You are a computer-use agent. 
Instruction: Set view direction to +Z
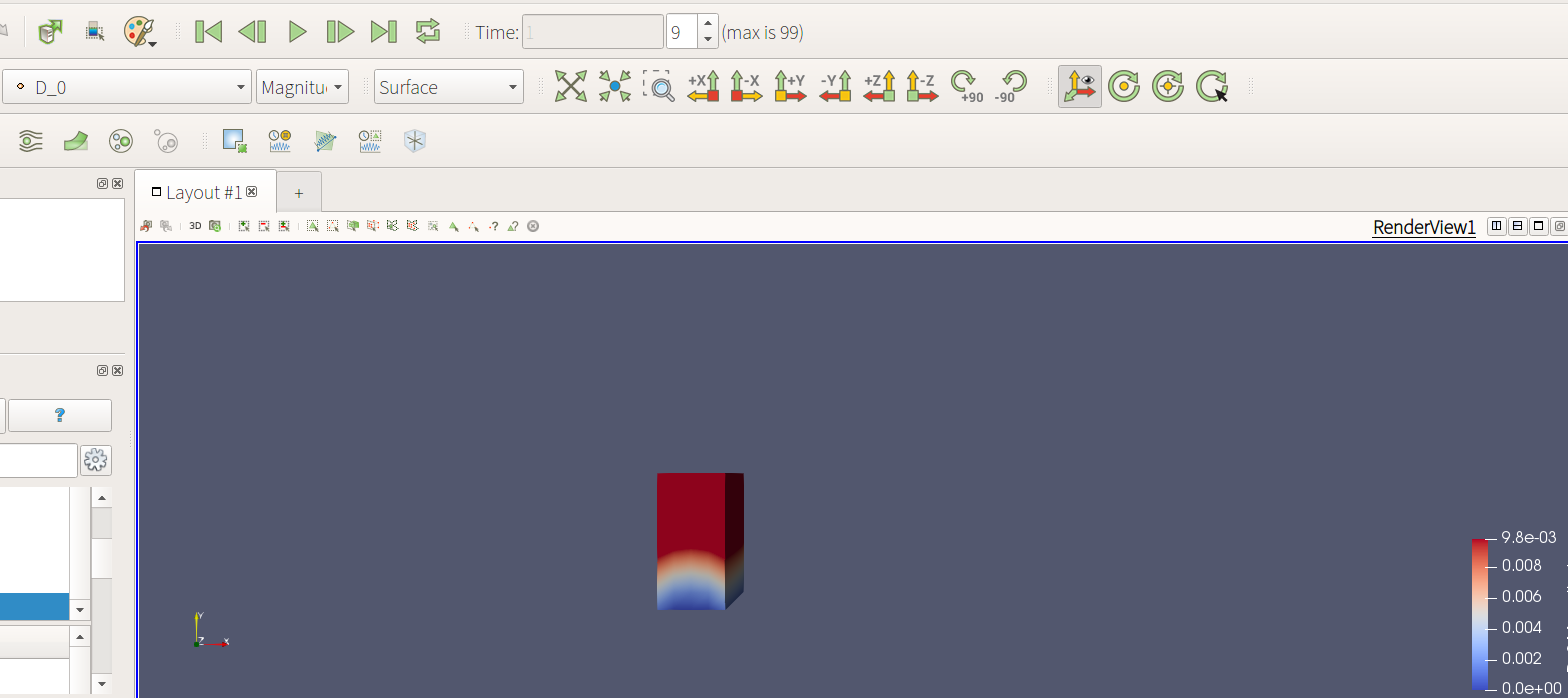879,86
